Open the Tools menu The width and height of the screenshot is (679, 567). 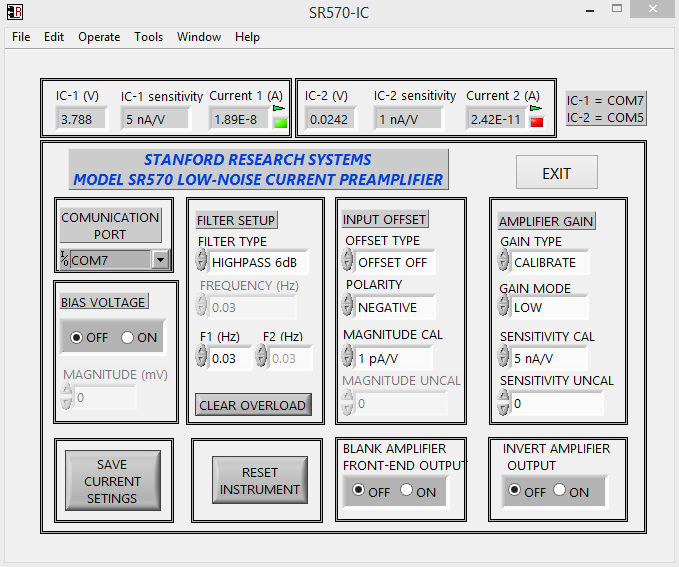coord(149,37)
